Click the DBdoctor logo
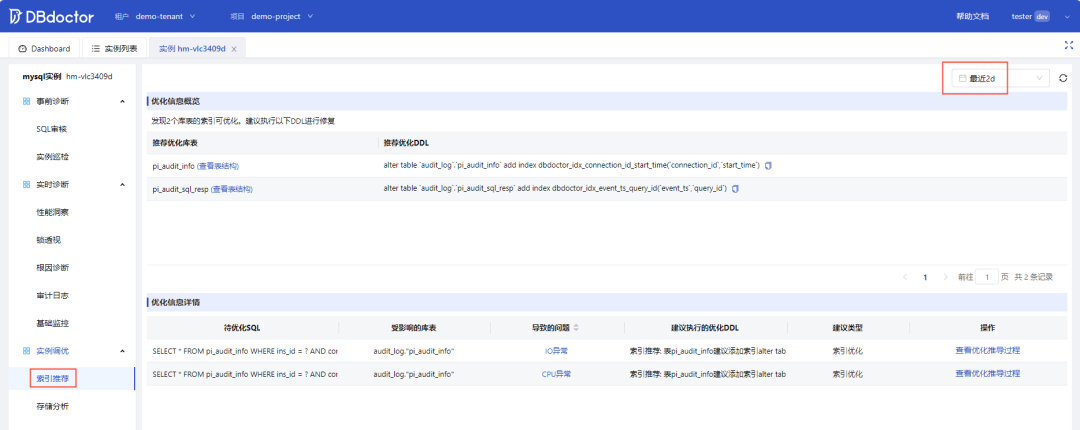This screenshot has width=1080, height=430. point(52,16)
